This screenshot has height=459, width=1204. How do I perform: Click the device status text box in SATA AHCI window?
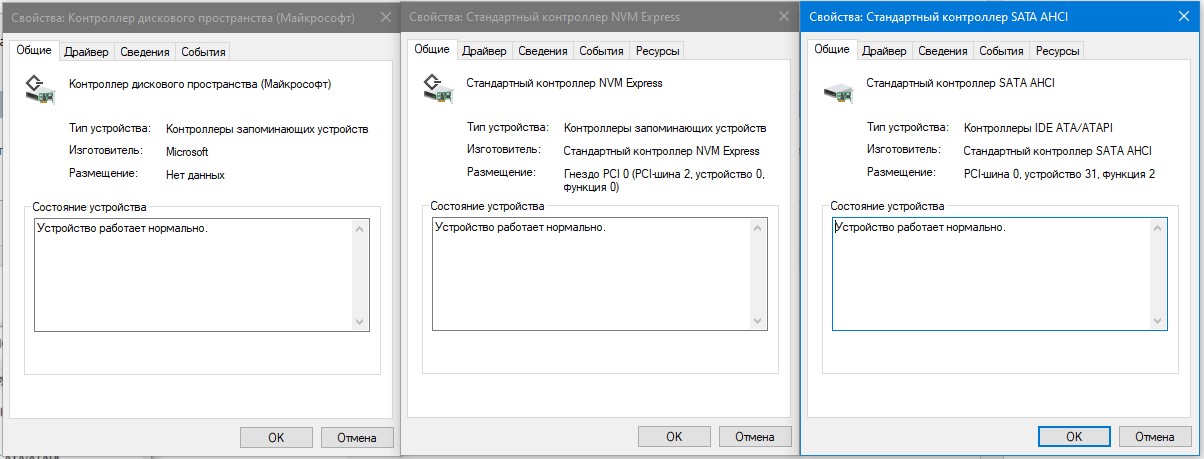[990, 273]
